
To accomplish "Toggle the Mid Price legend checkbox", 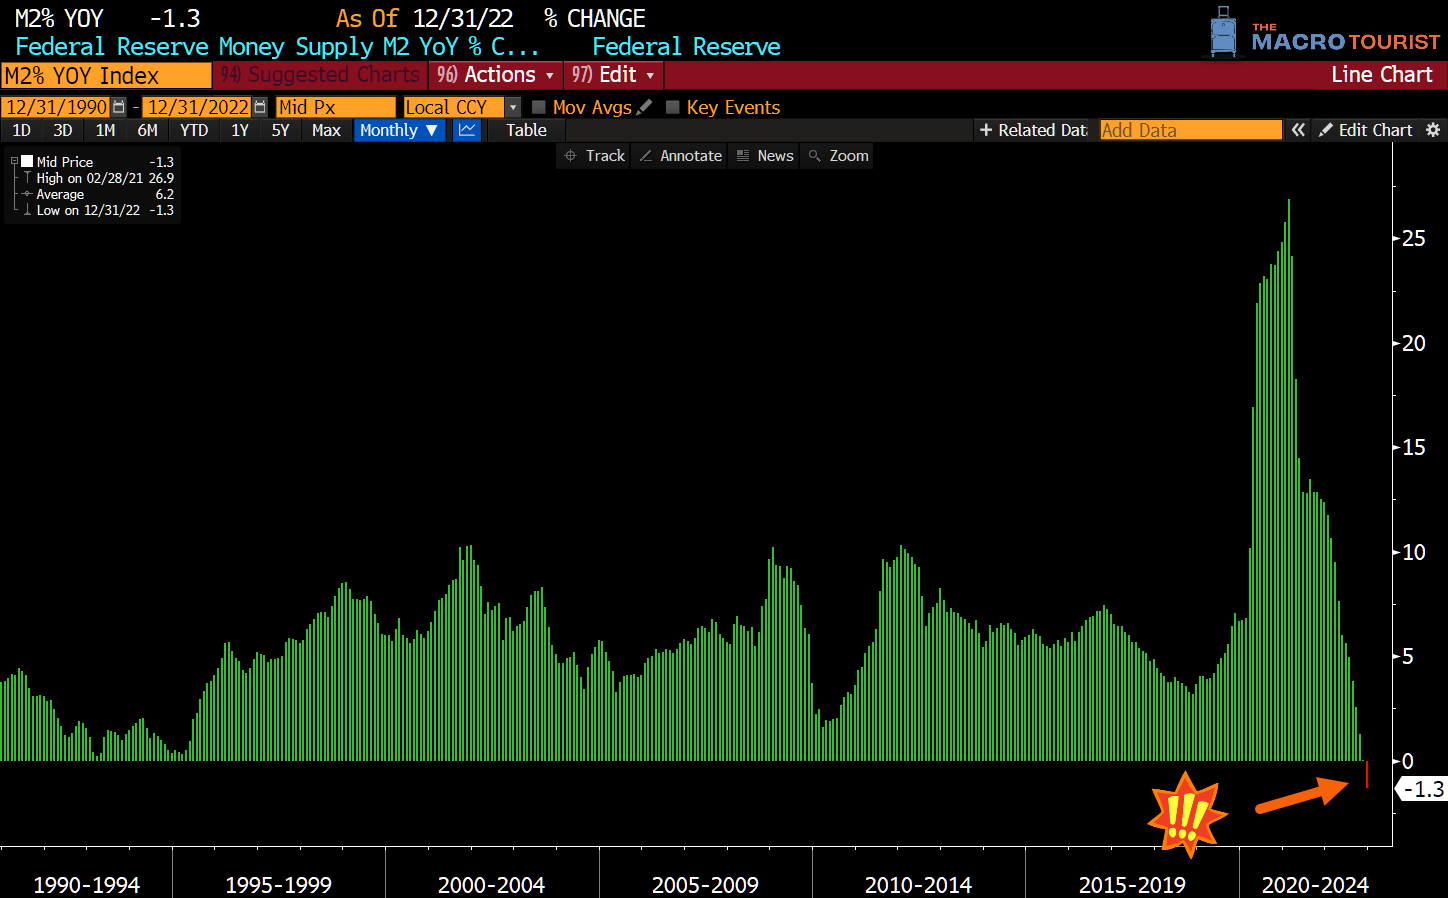I will point(27,160).
